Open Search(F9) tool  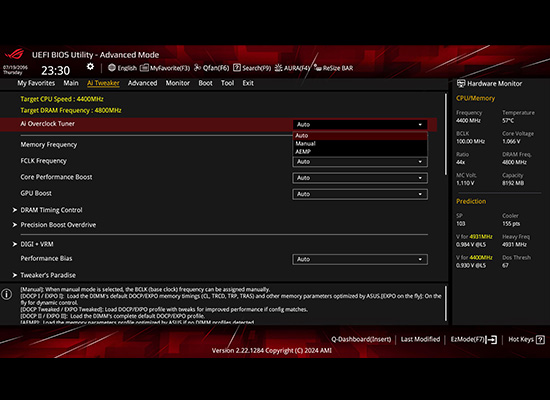point(252,68)
